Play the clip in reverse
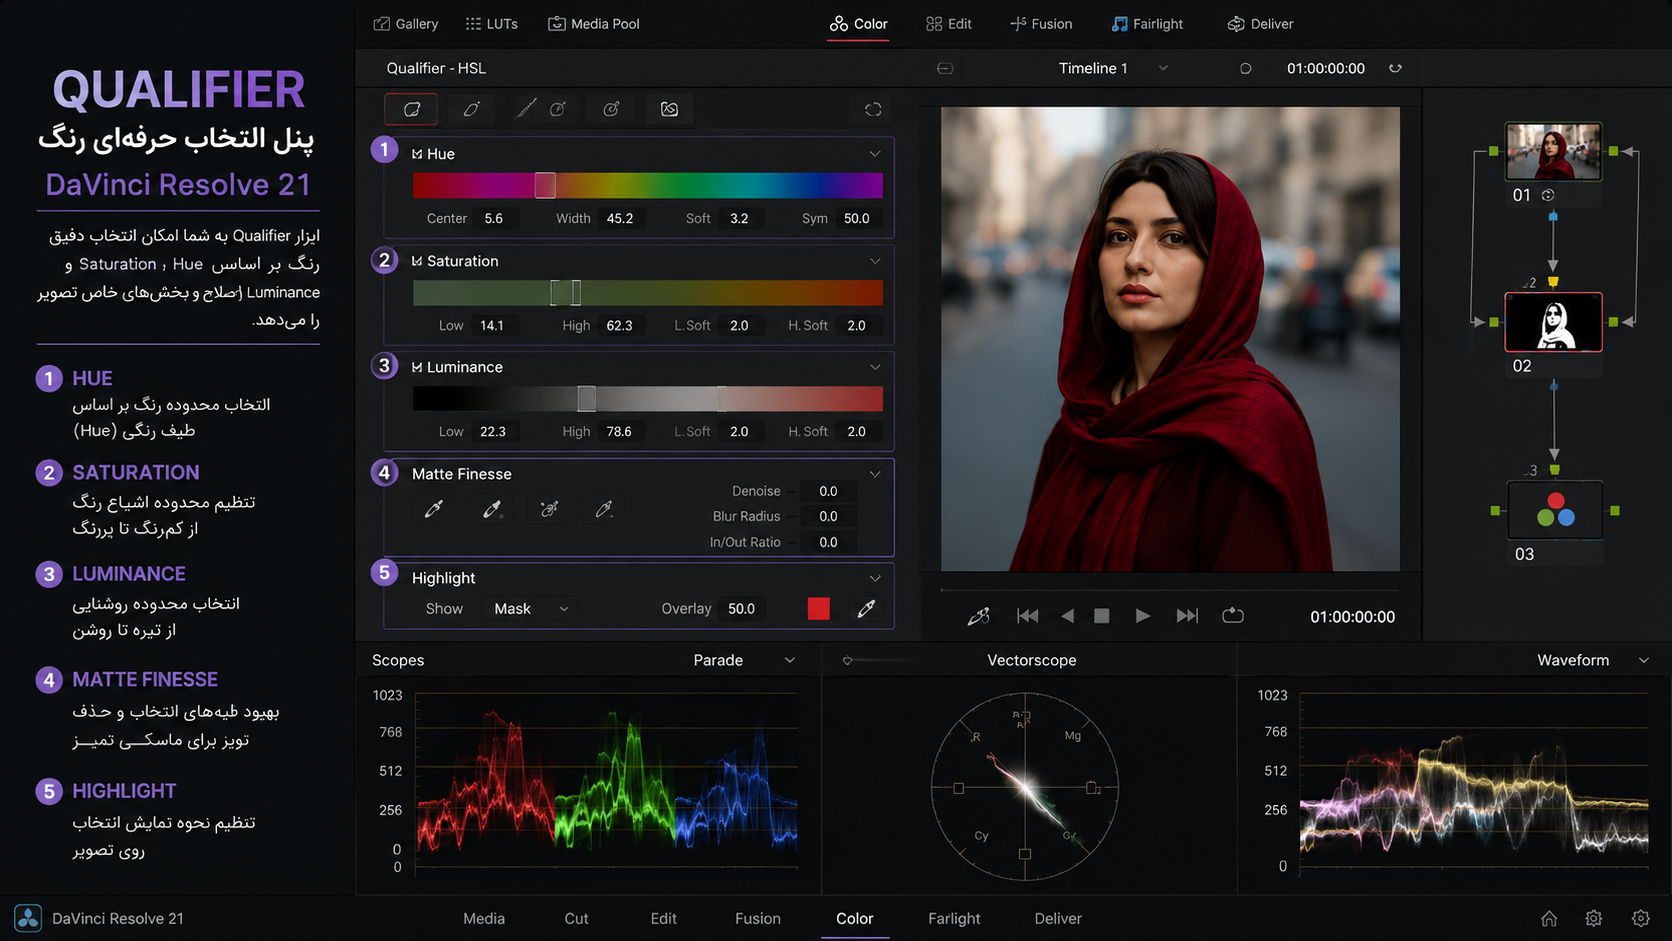The image size is (1672, 941). (1067, 616)
